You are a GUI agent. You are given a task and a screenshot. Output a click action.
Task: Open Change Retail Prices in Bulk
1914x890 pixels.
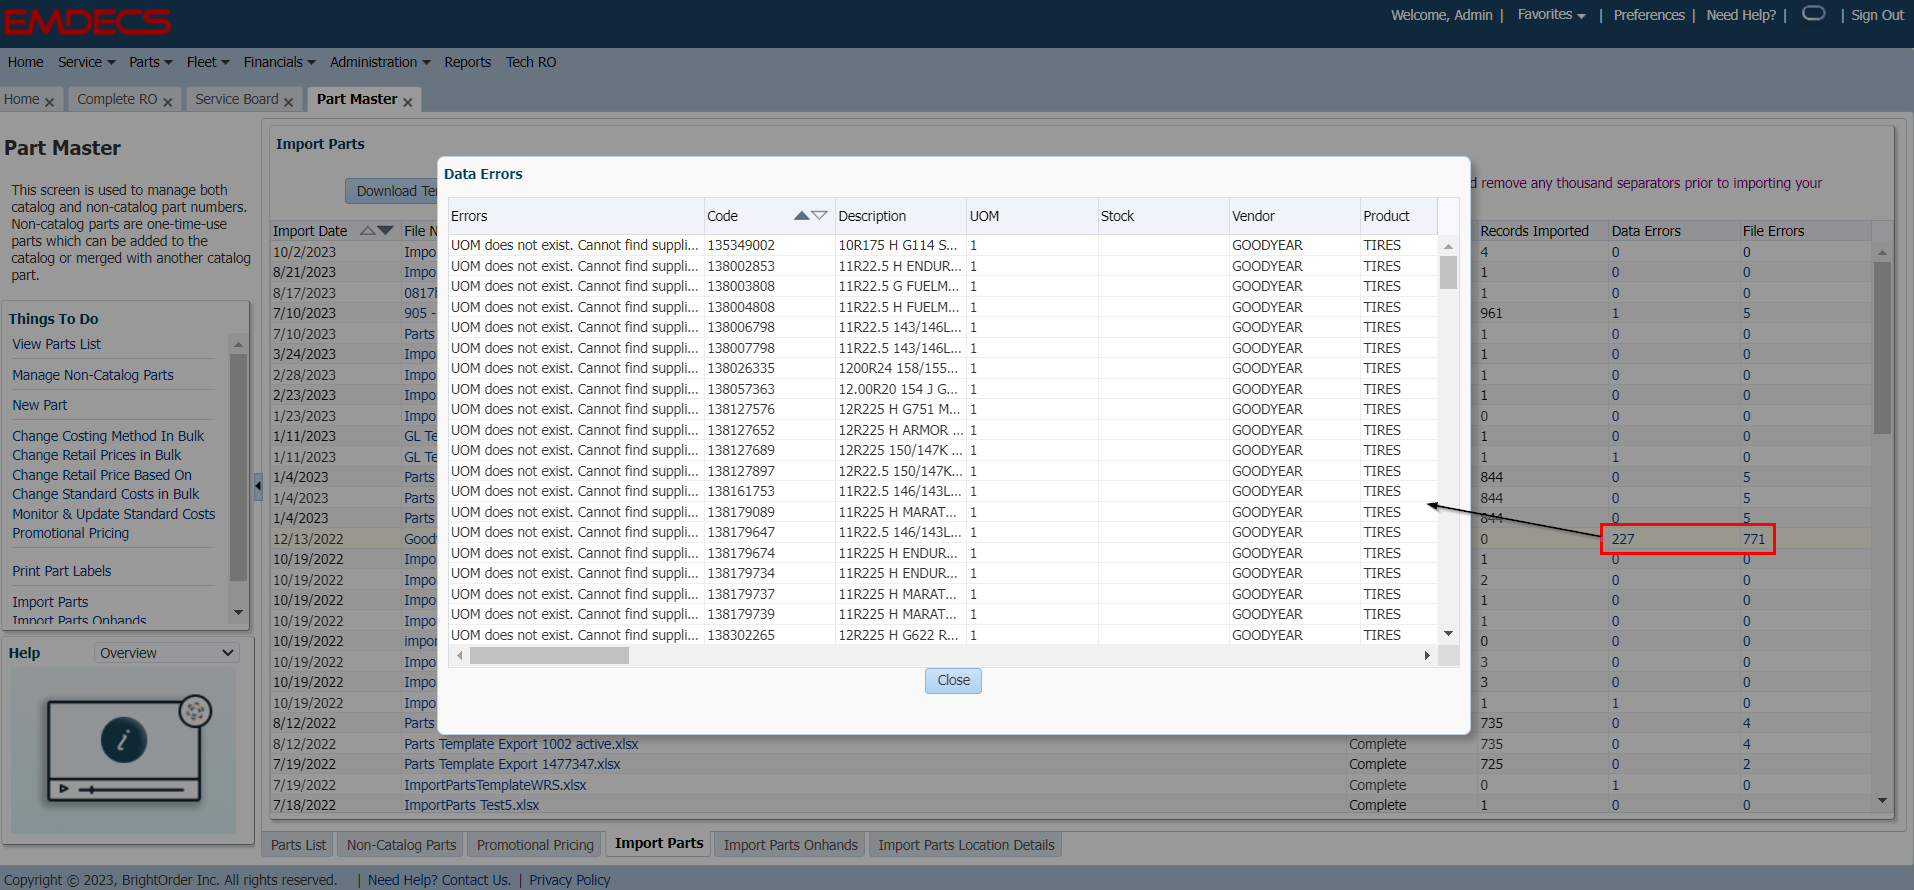[97, 455]
